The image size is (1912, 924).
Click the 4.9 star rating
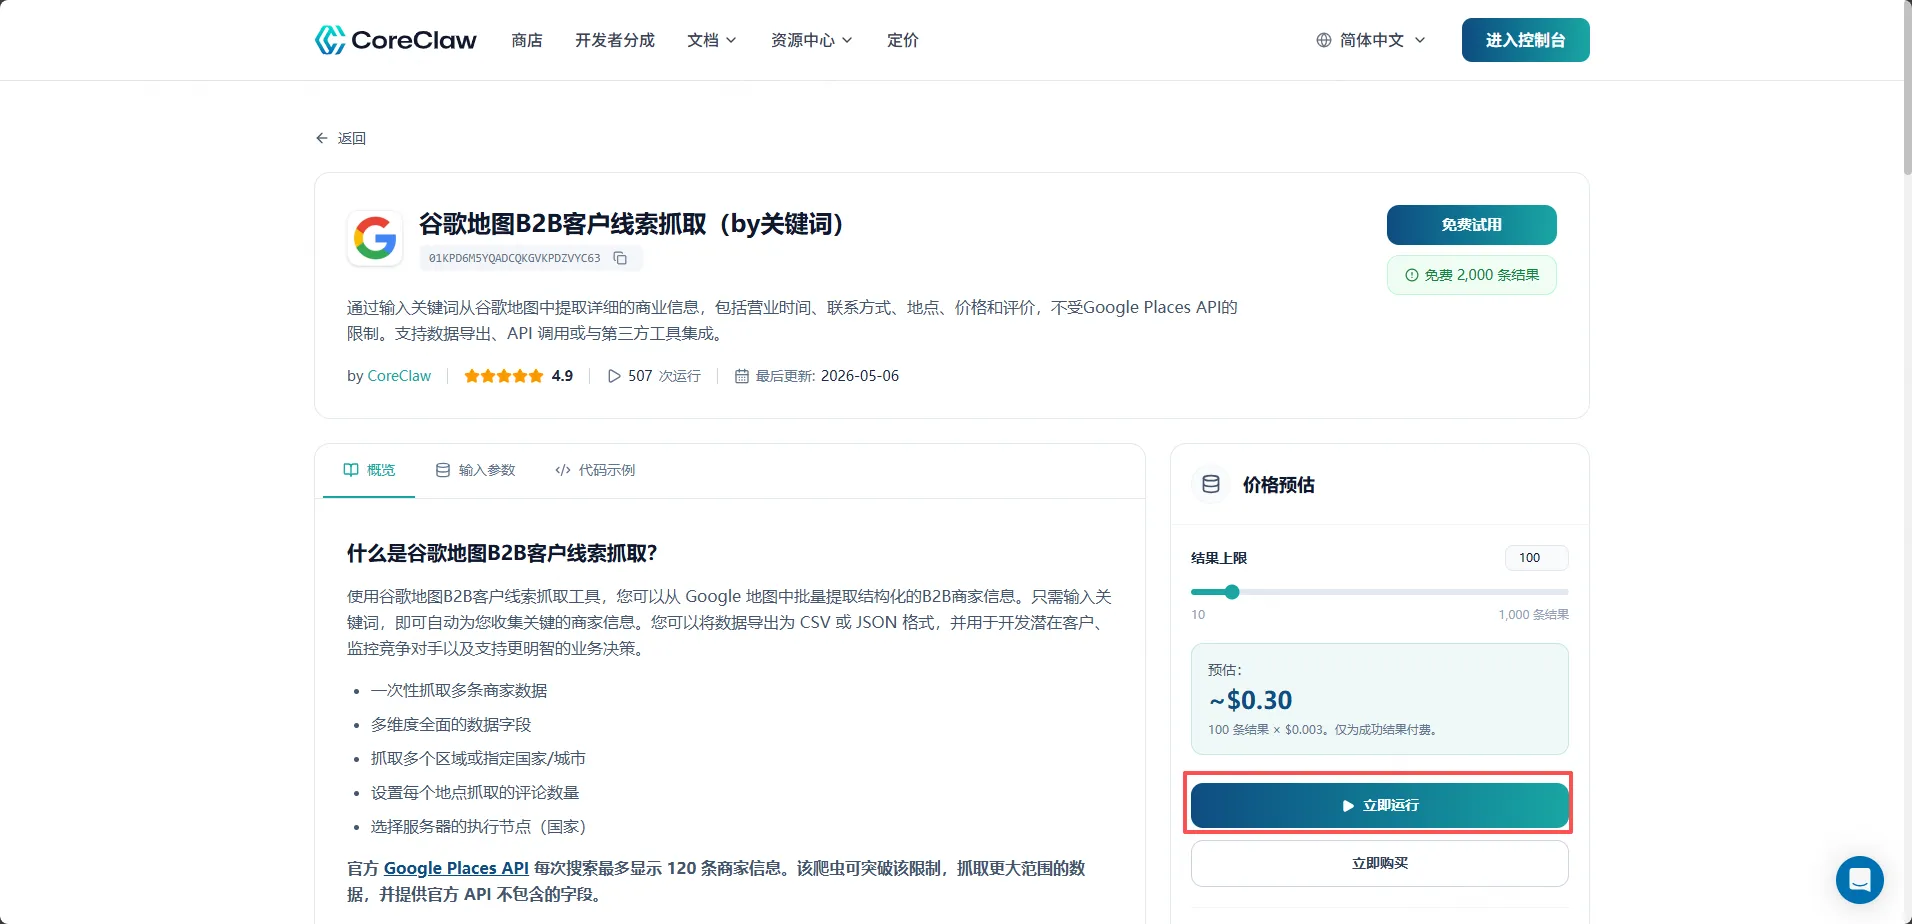[x=518, y=376]
